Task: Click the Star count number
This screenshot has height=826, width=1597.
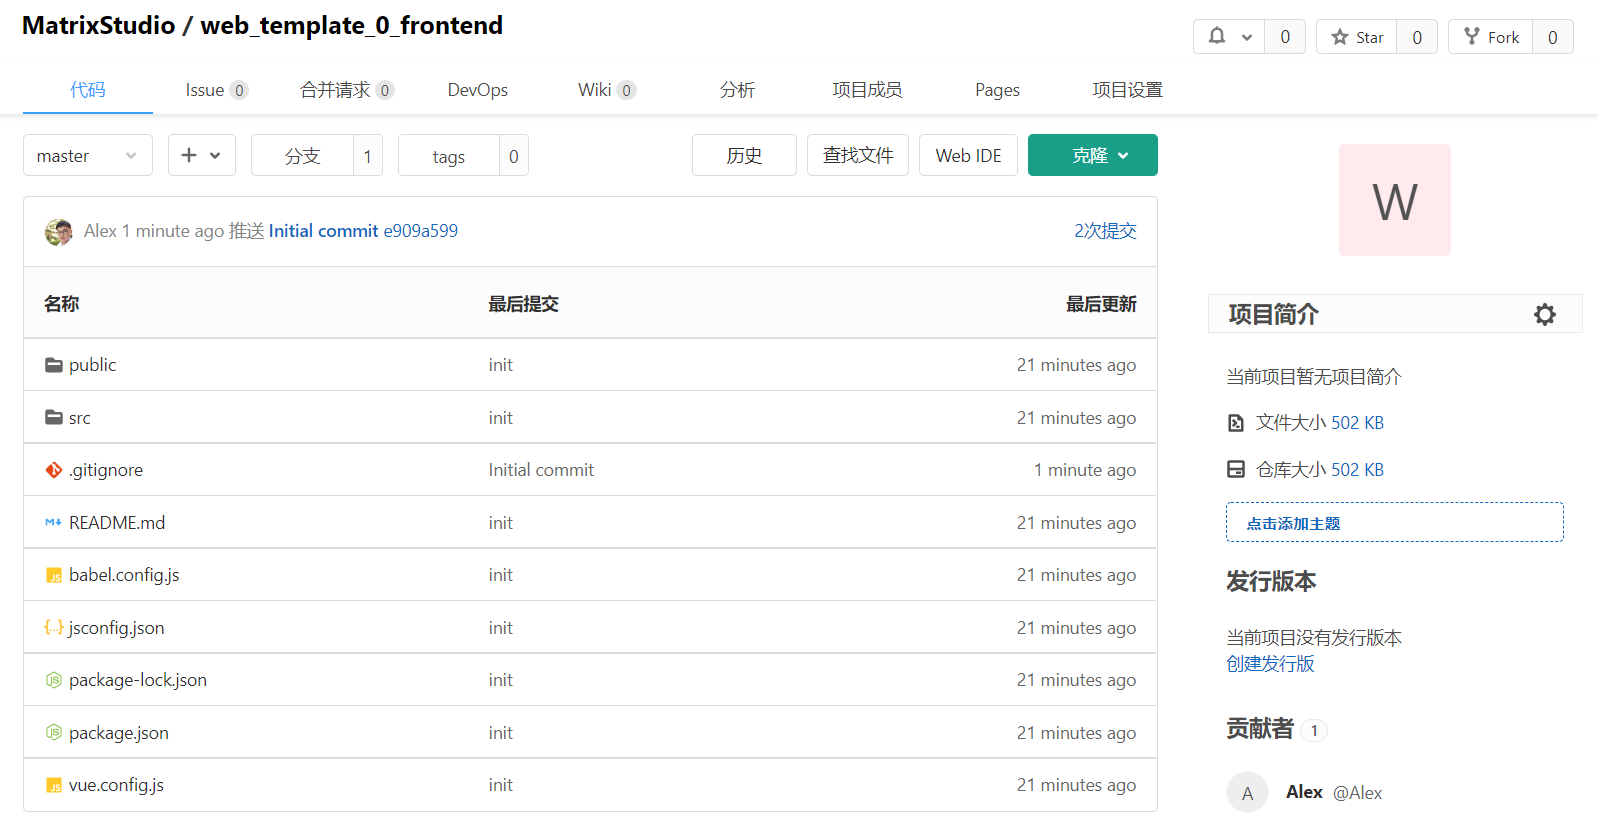Action: (x=1417, y=37)
